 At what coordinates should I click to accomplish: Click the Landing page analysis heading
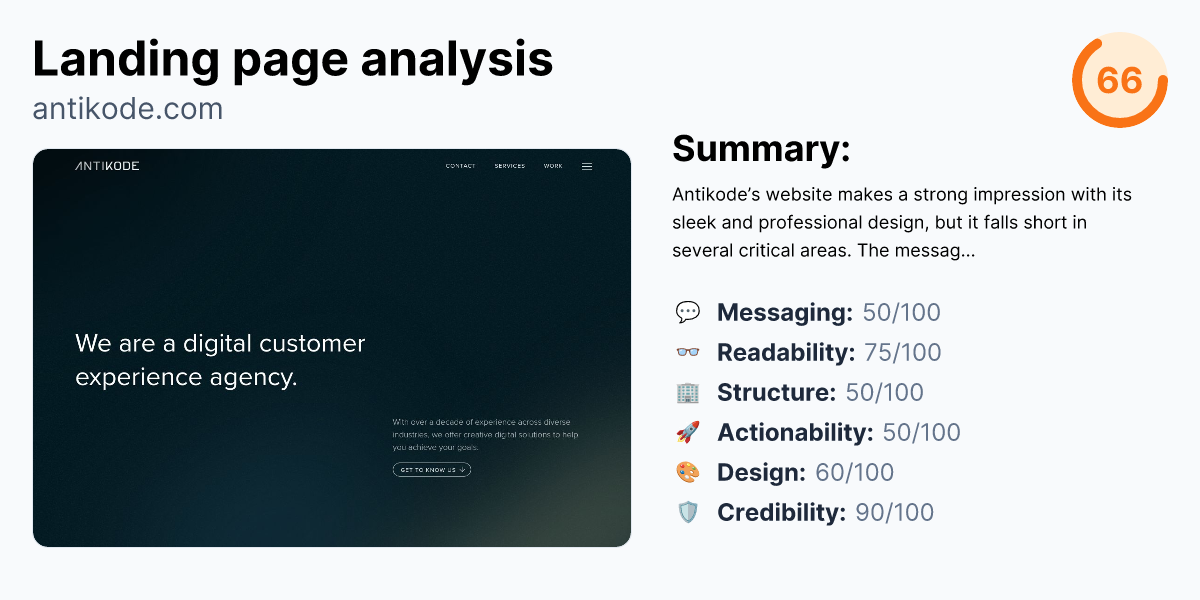[293, 60]
